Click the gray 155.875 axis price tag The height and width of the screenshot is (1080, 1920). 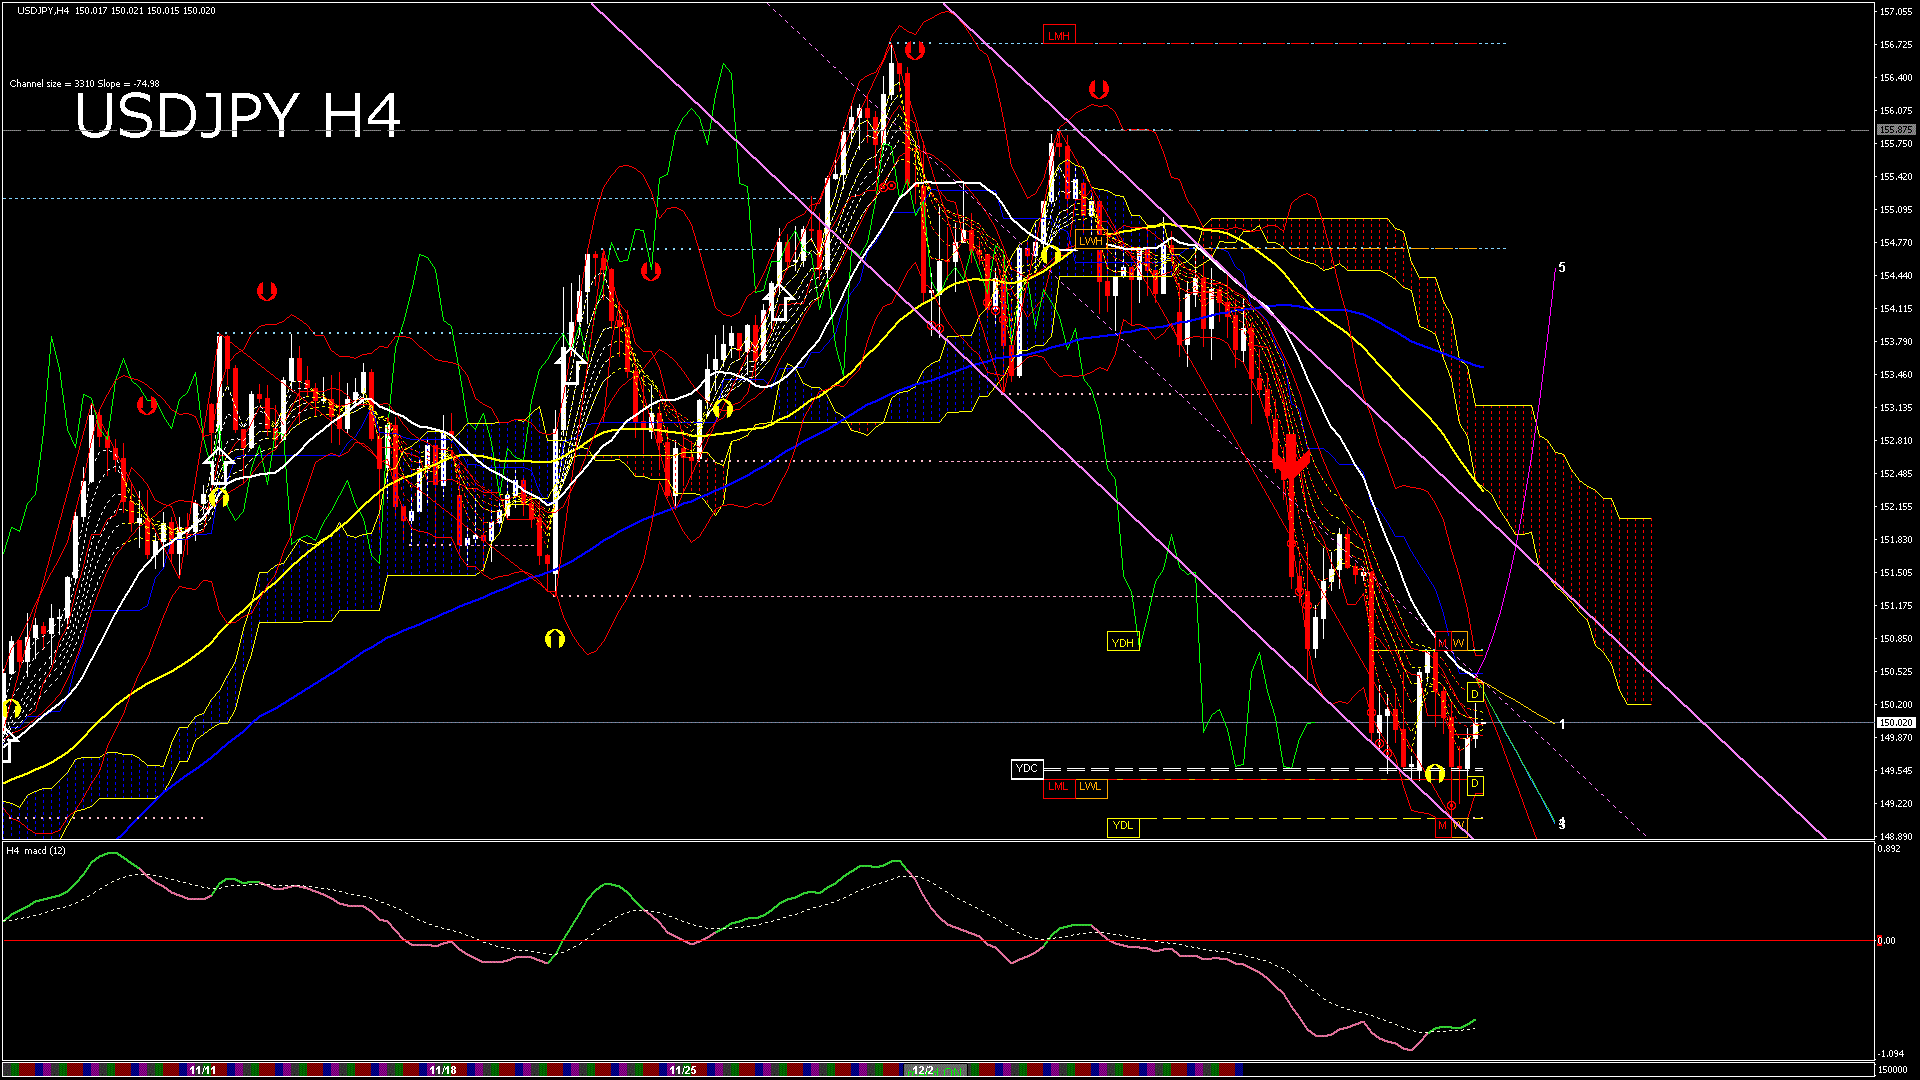coord(1895,130)
